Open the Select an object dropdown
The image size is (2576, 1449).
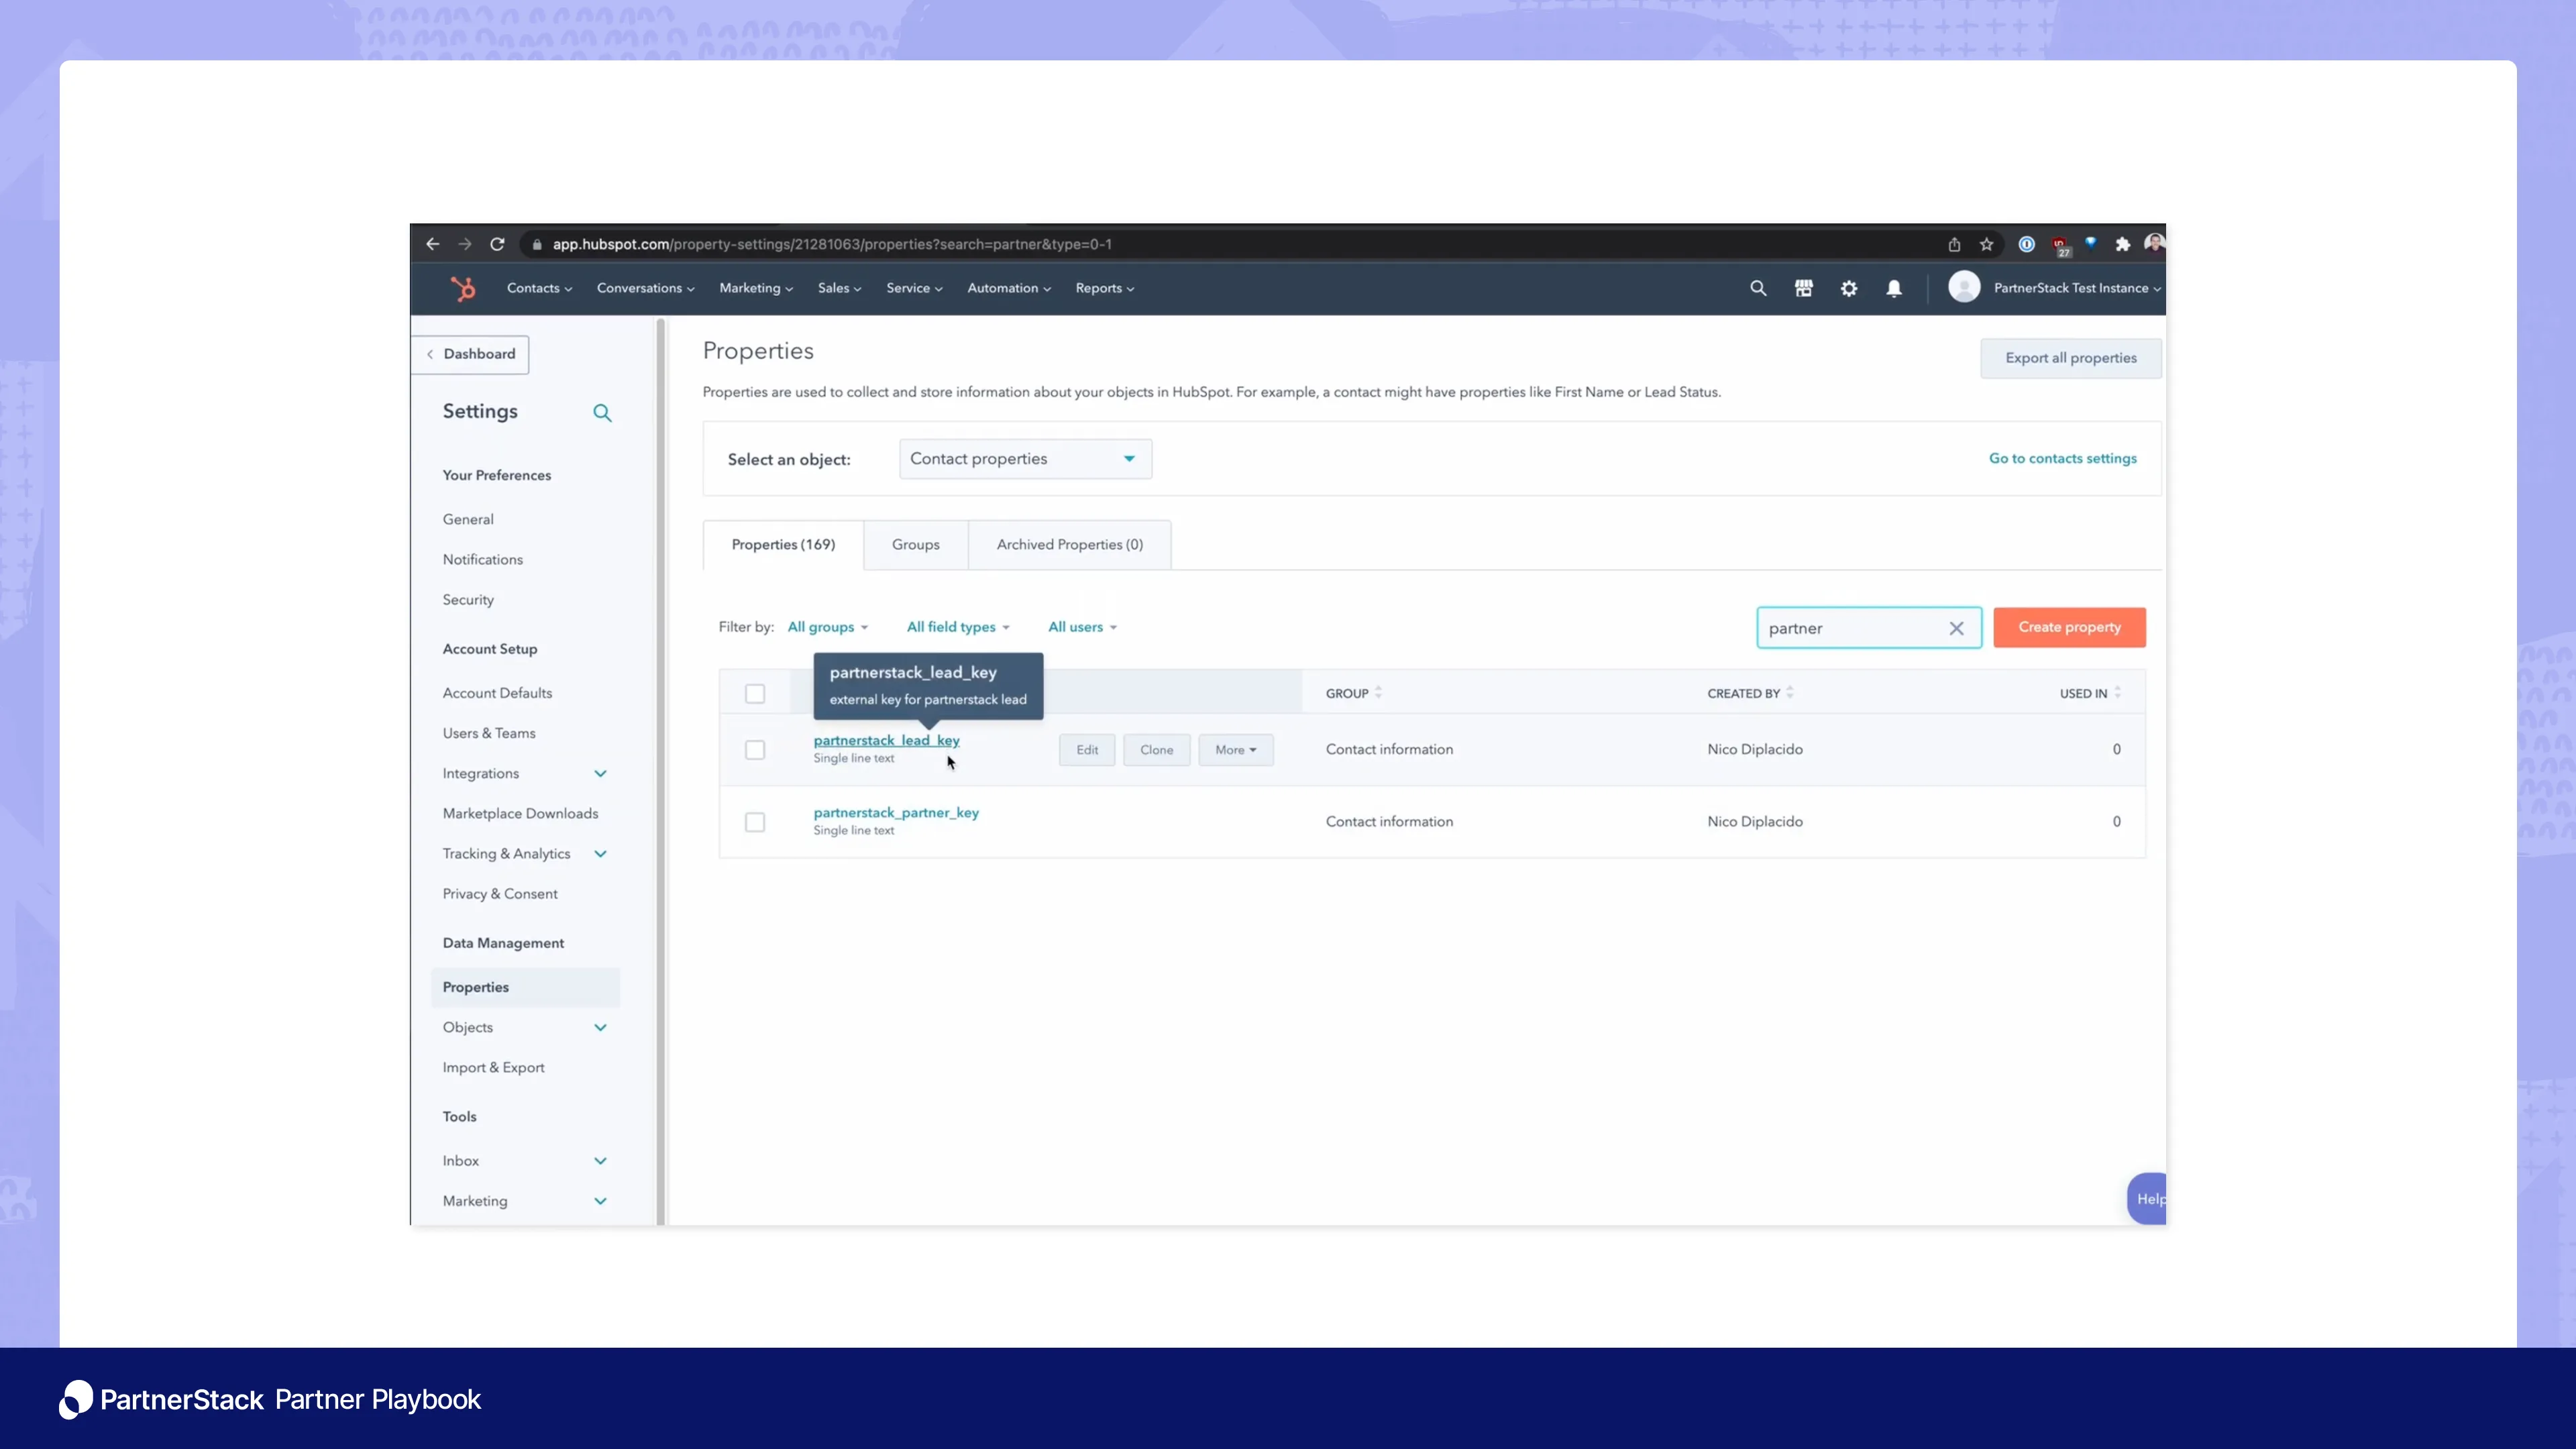[x=1024, y=458]
